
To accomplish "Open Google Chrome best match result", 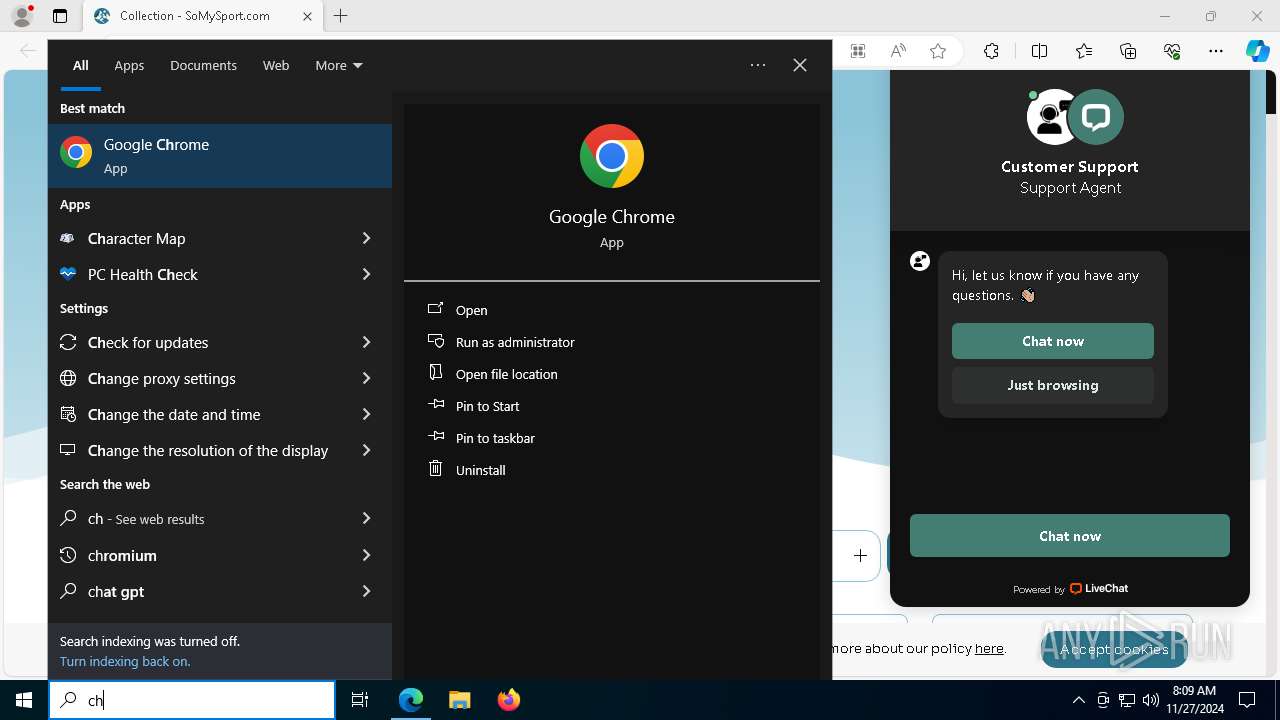I will [220, 155].
